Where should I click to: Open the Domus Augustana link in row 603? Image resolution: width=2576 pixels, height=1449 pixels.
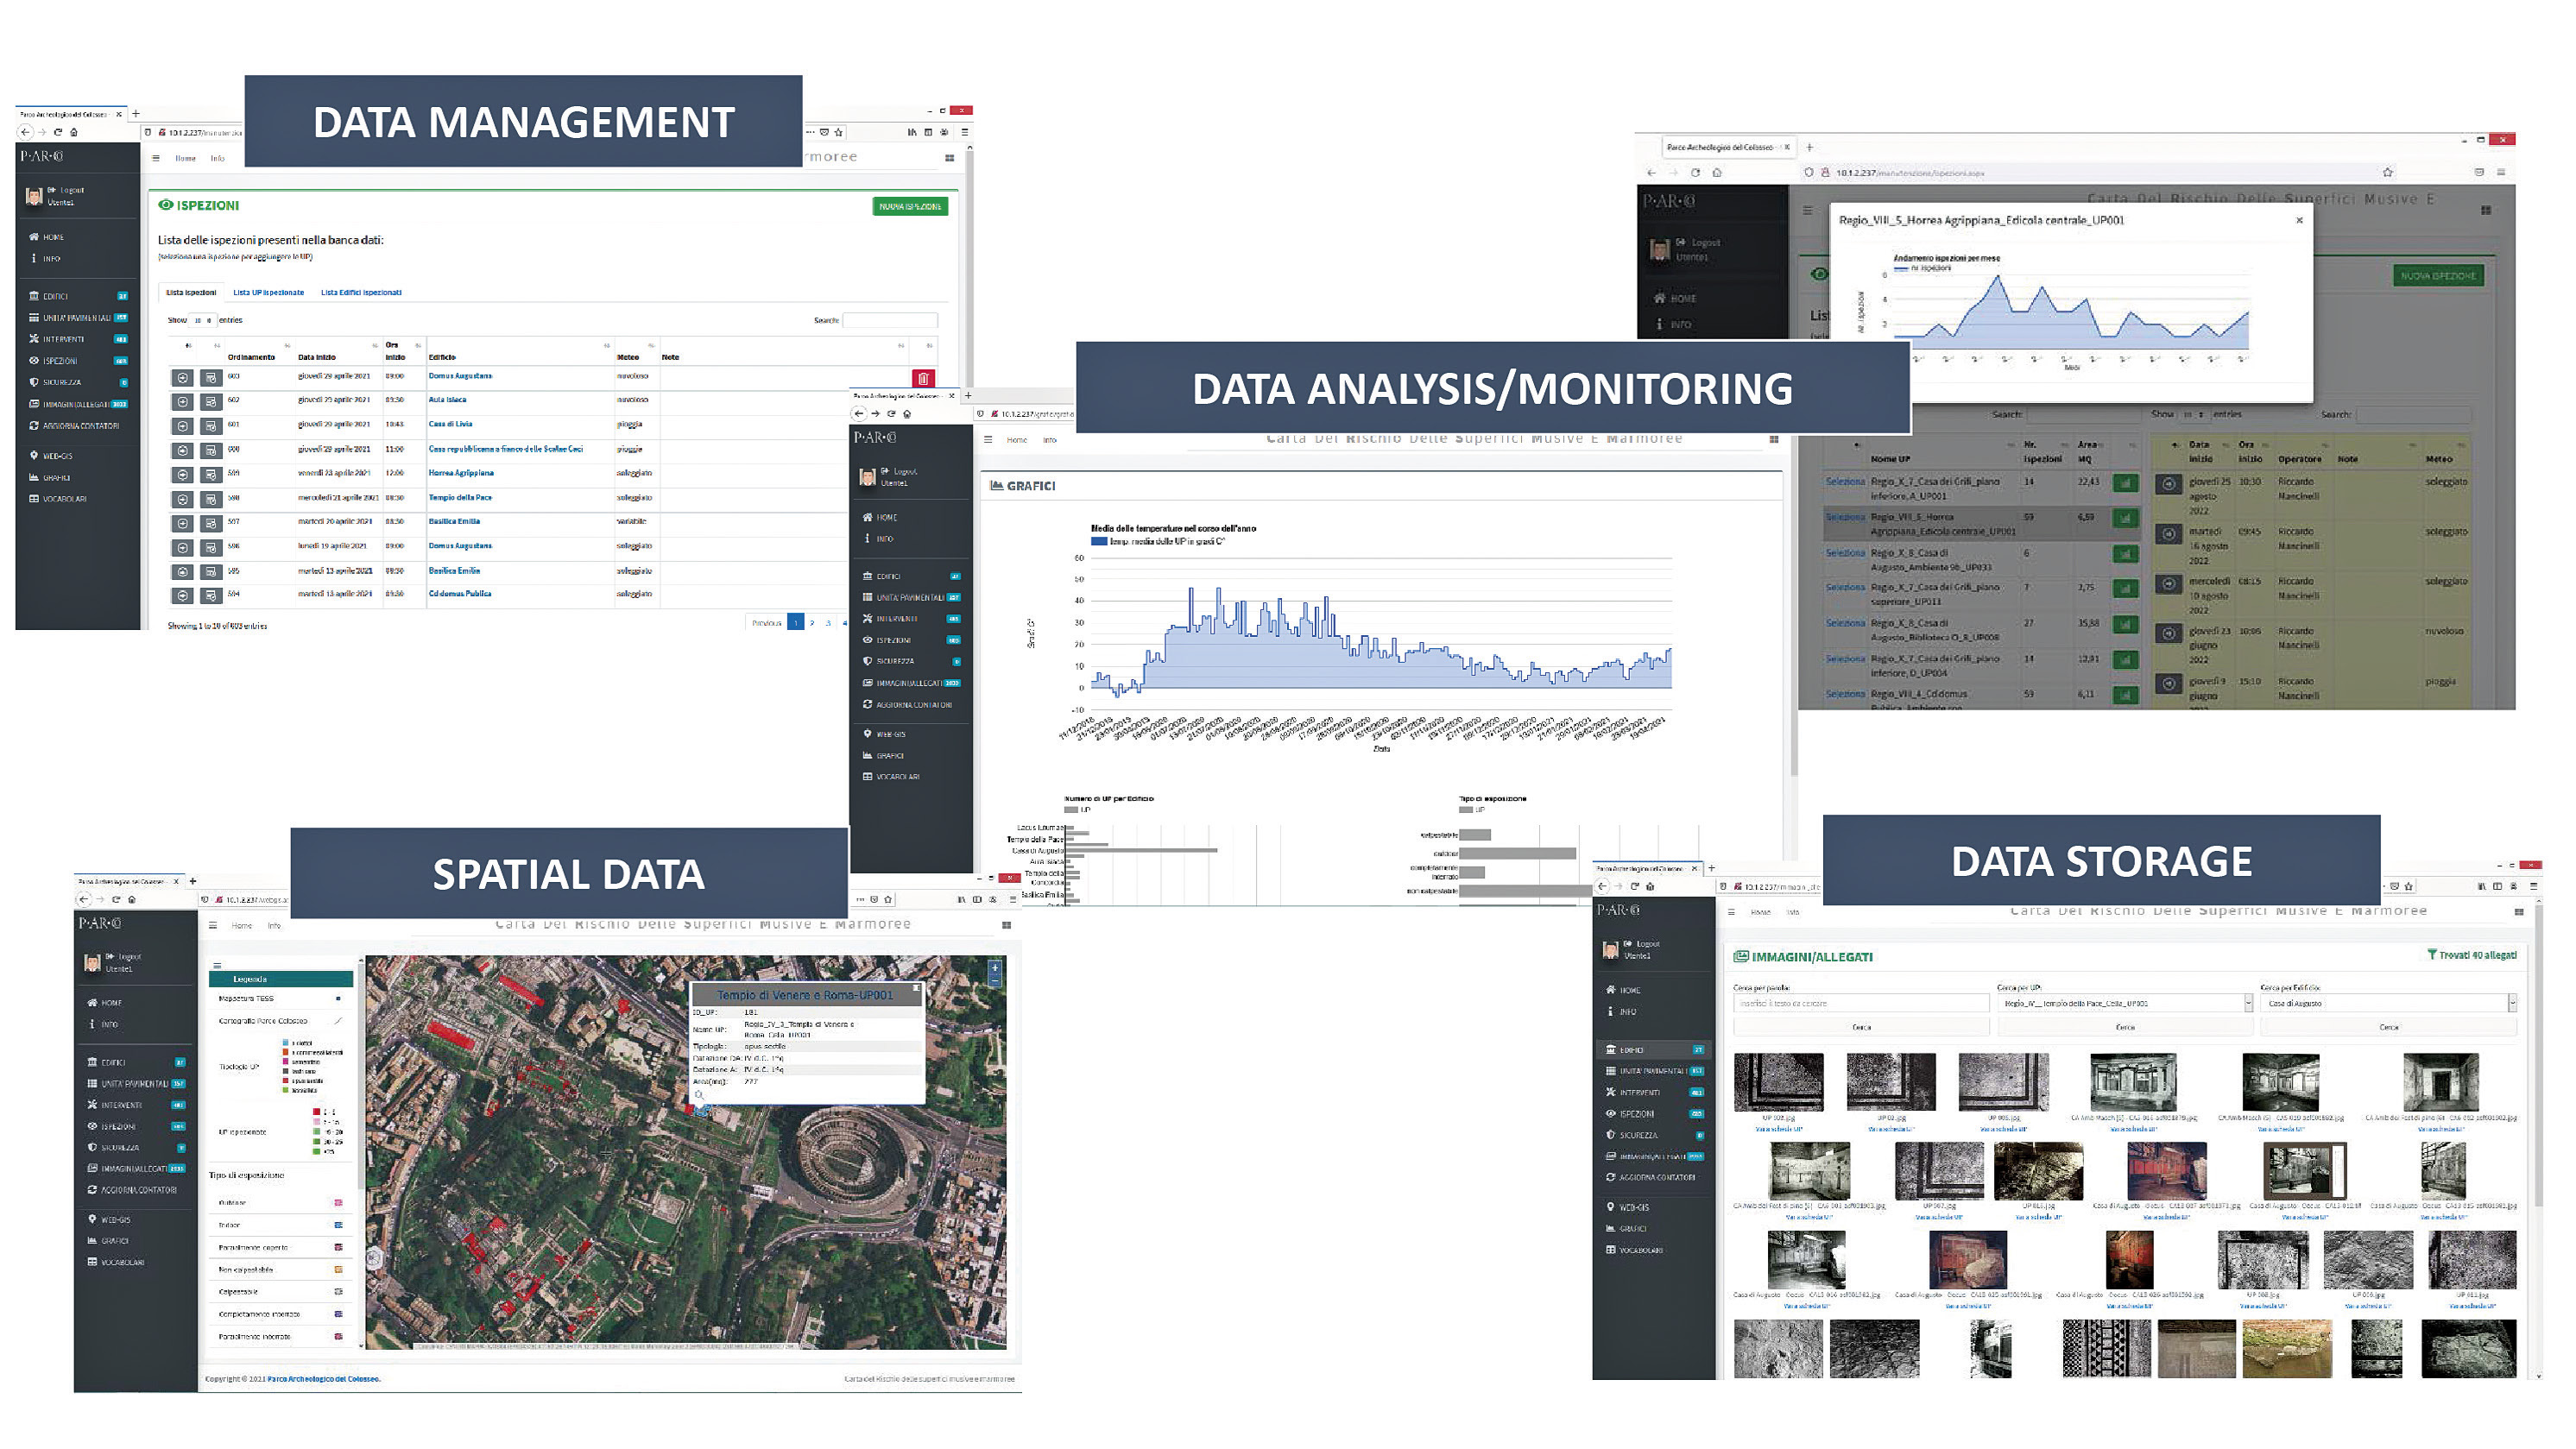click(460, 376)
